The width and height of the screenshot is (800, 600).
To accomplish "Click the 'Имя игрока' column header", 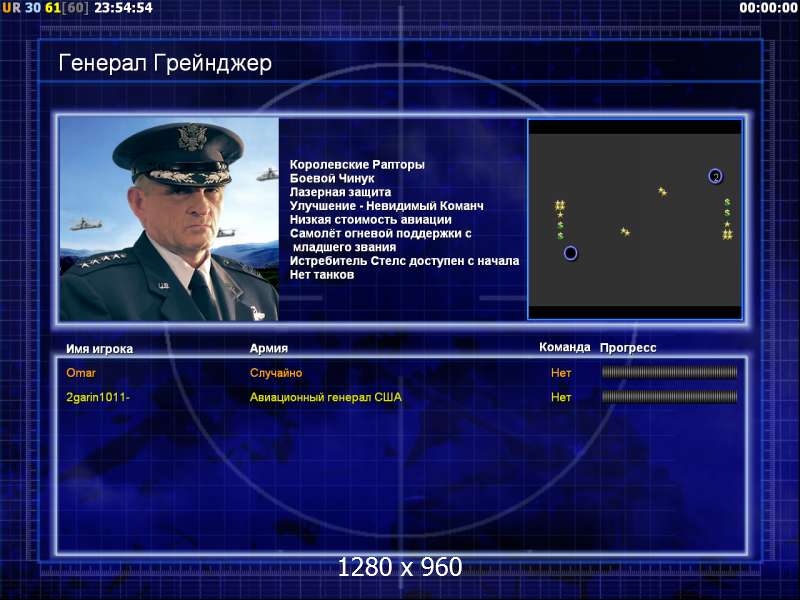I will point(99,349).
